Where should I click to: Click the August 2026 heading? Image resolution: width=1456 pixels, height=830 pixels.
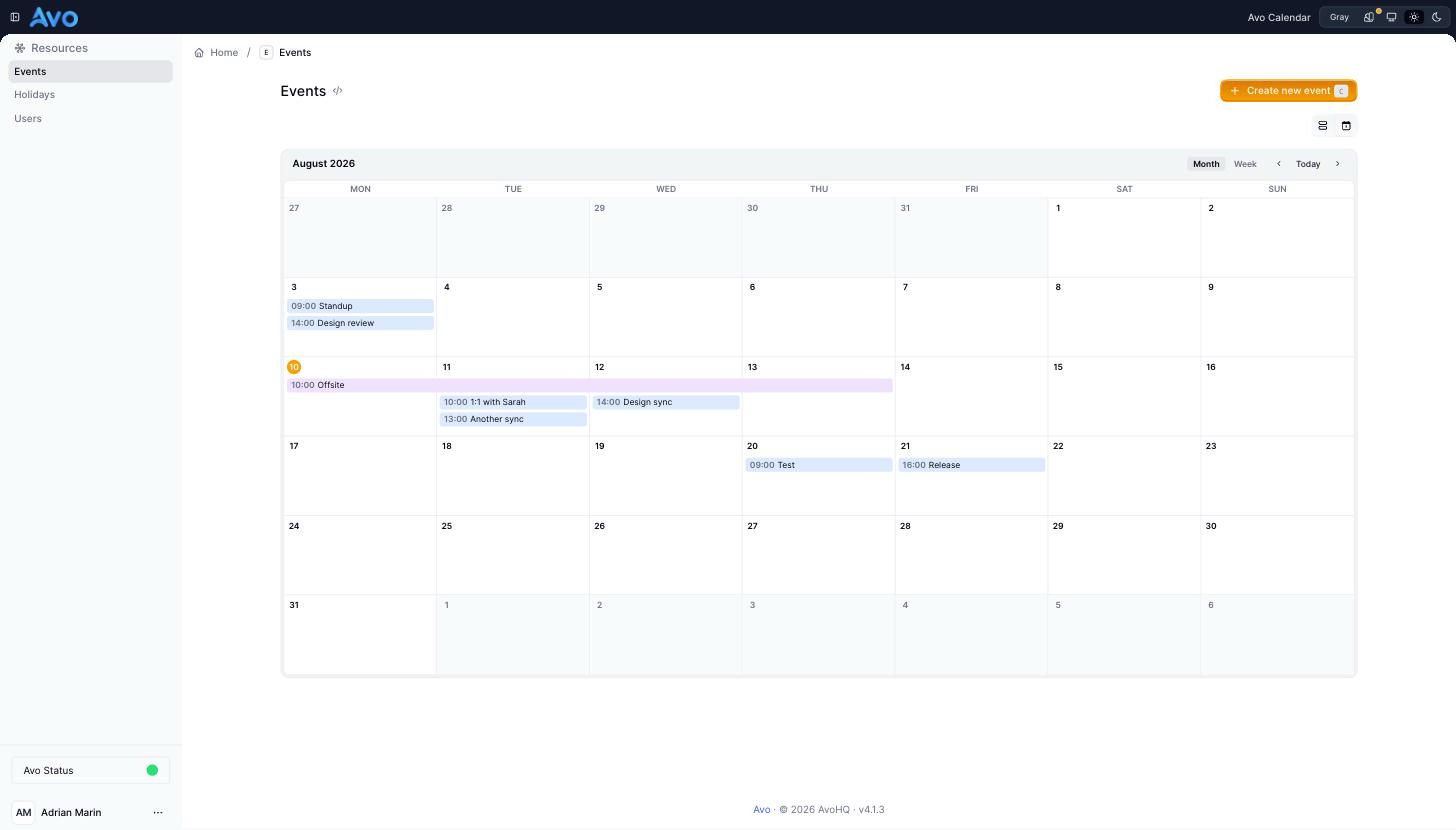[323, 164]
